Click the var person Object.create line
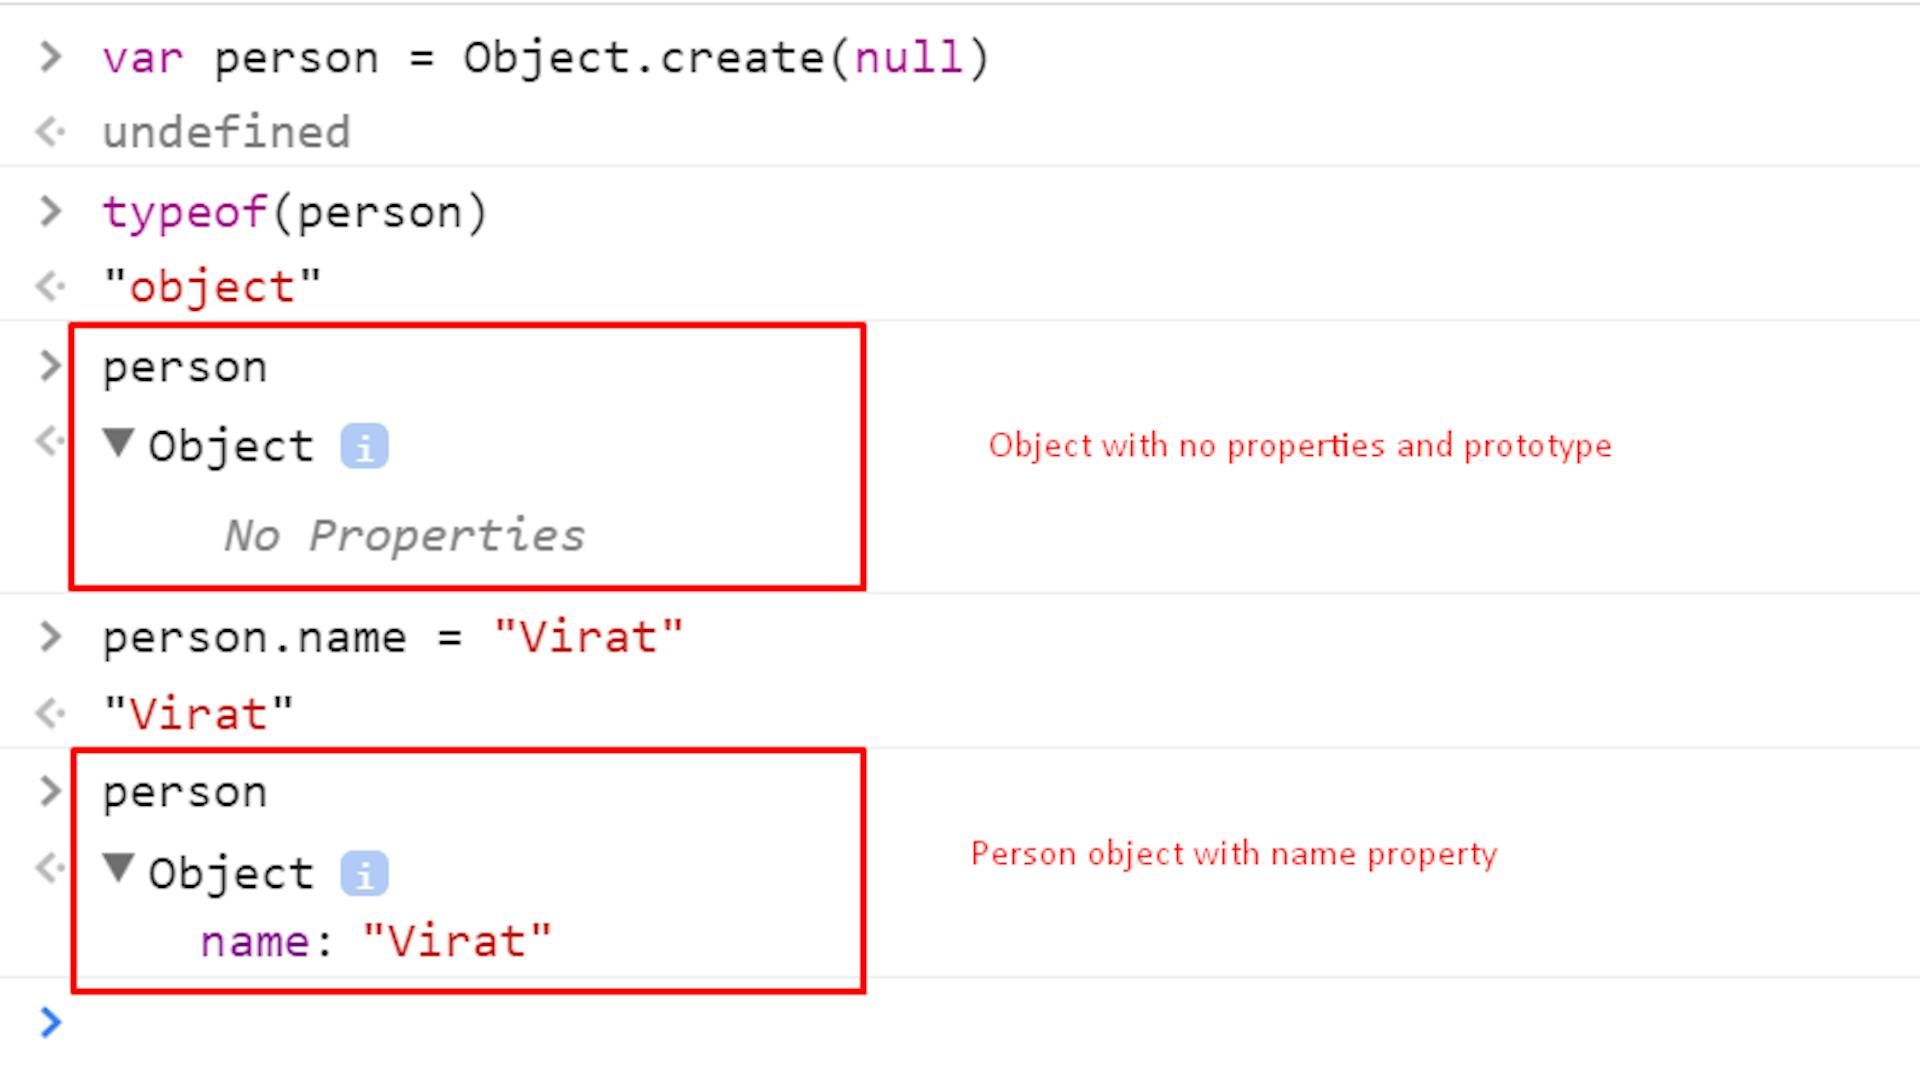 [545, 57]
